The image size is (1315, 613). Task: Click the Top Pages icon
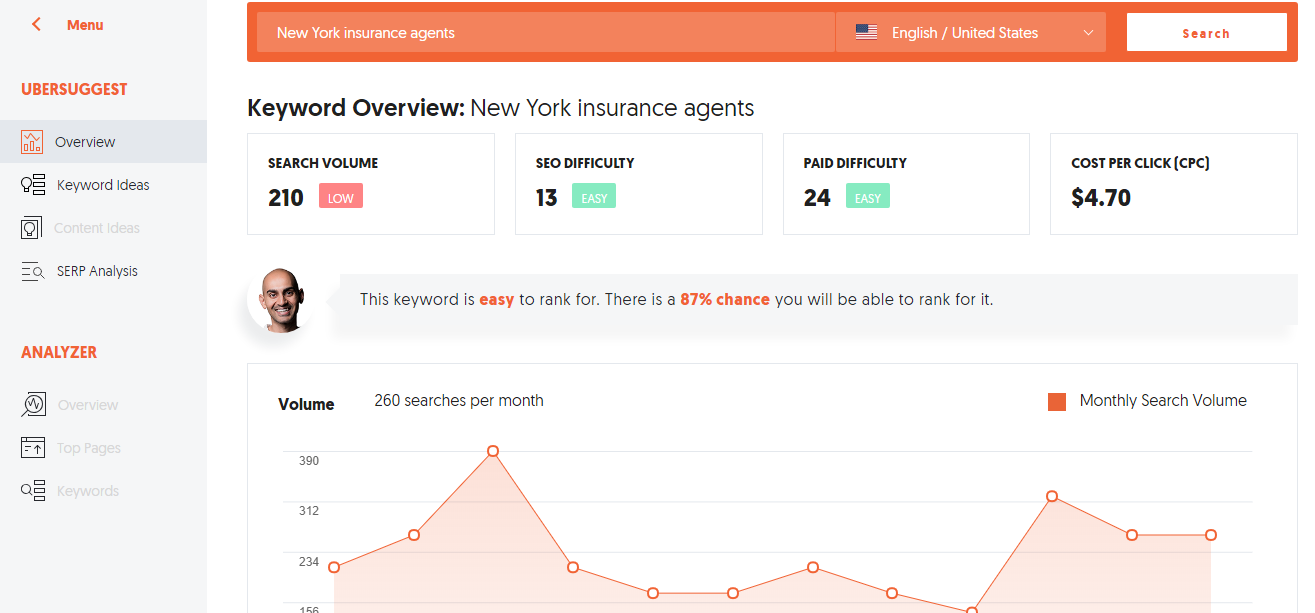pos(32,448)
